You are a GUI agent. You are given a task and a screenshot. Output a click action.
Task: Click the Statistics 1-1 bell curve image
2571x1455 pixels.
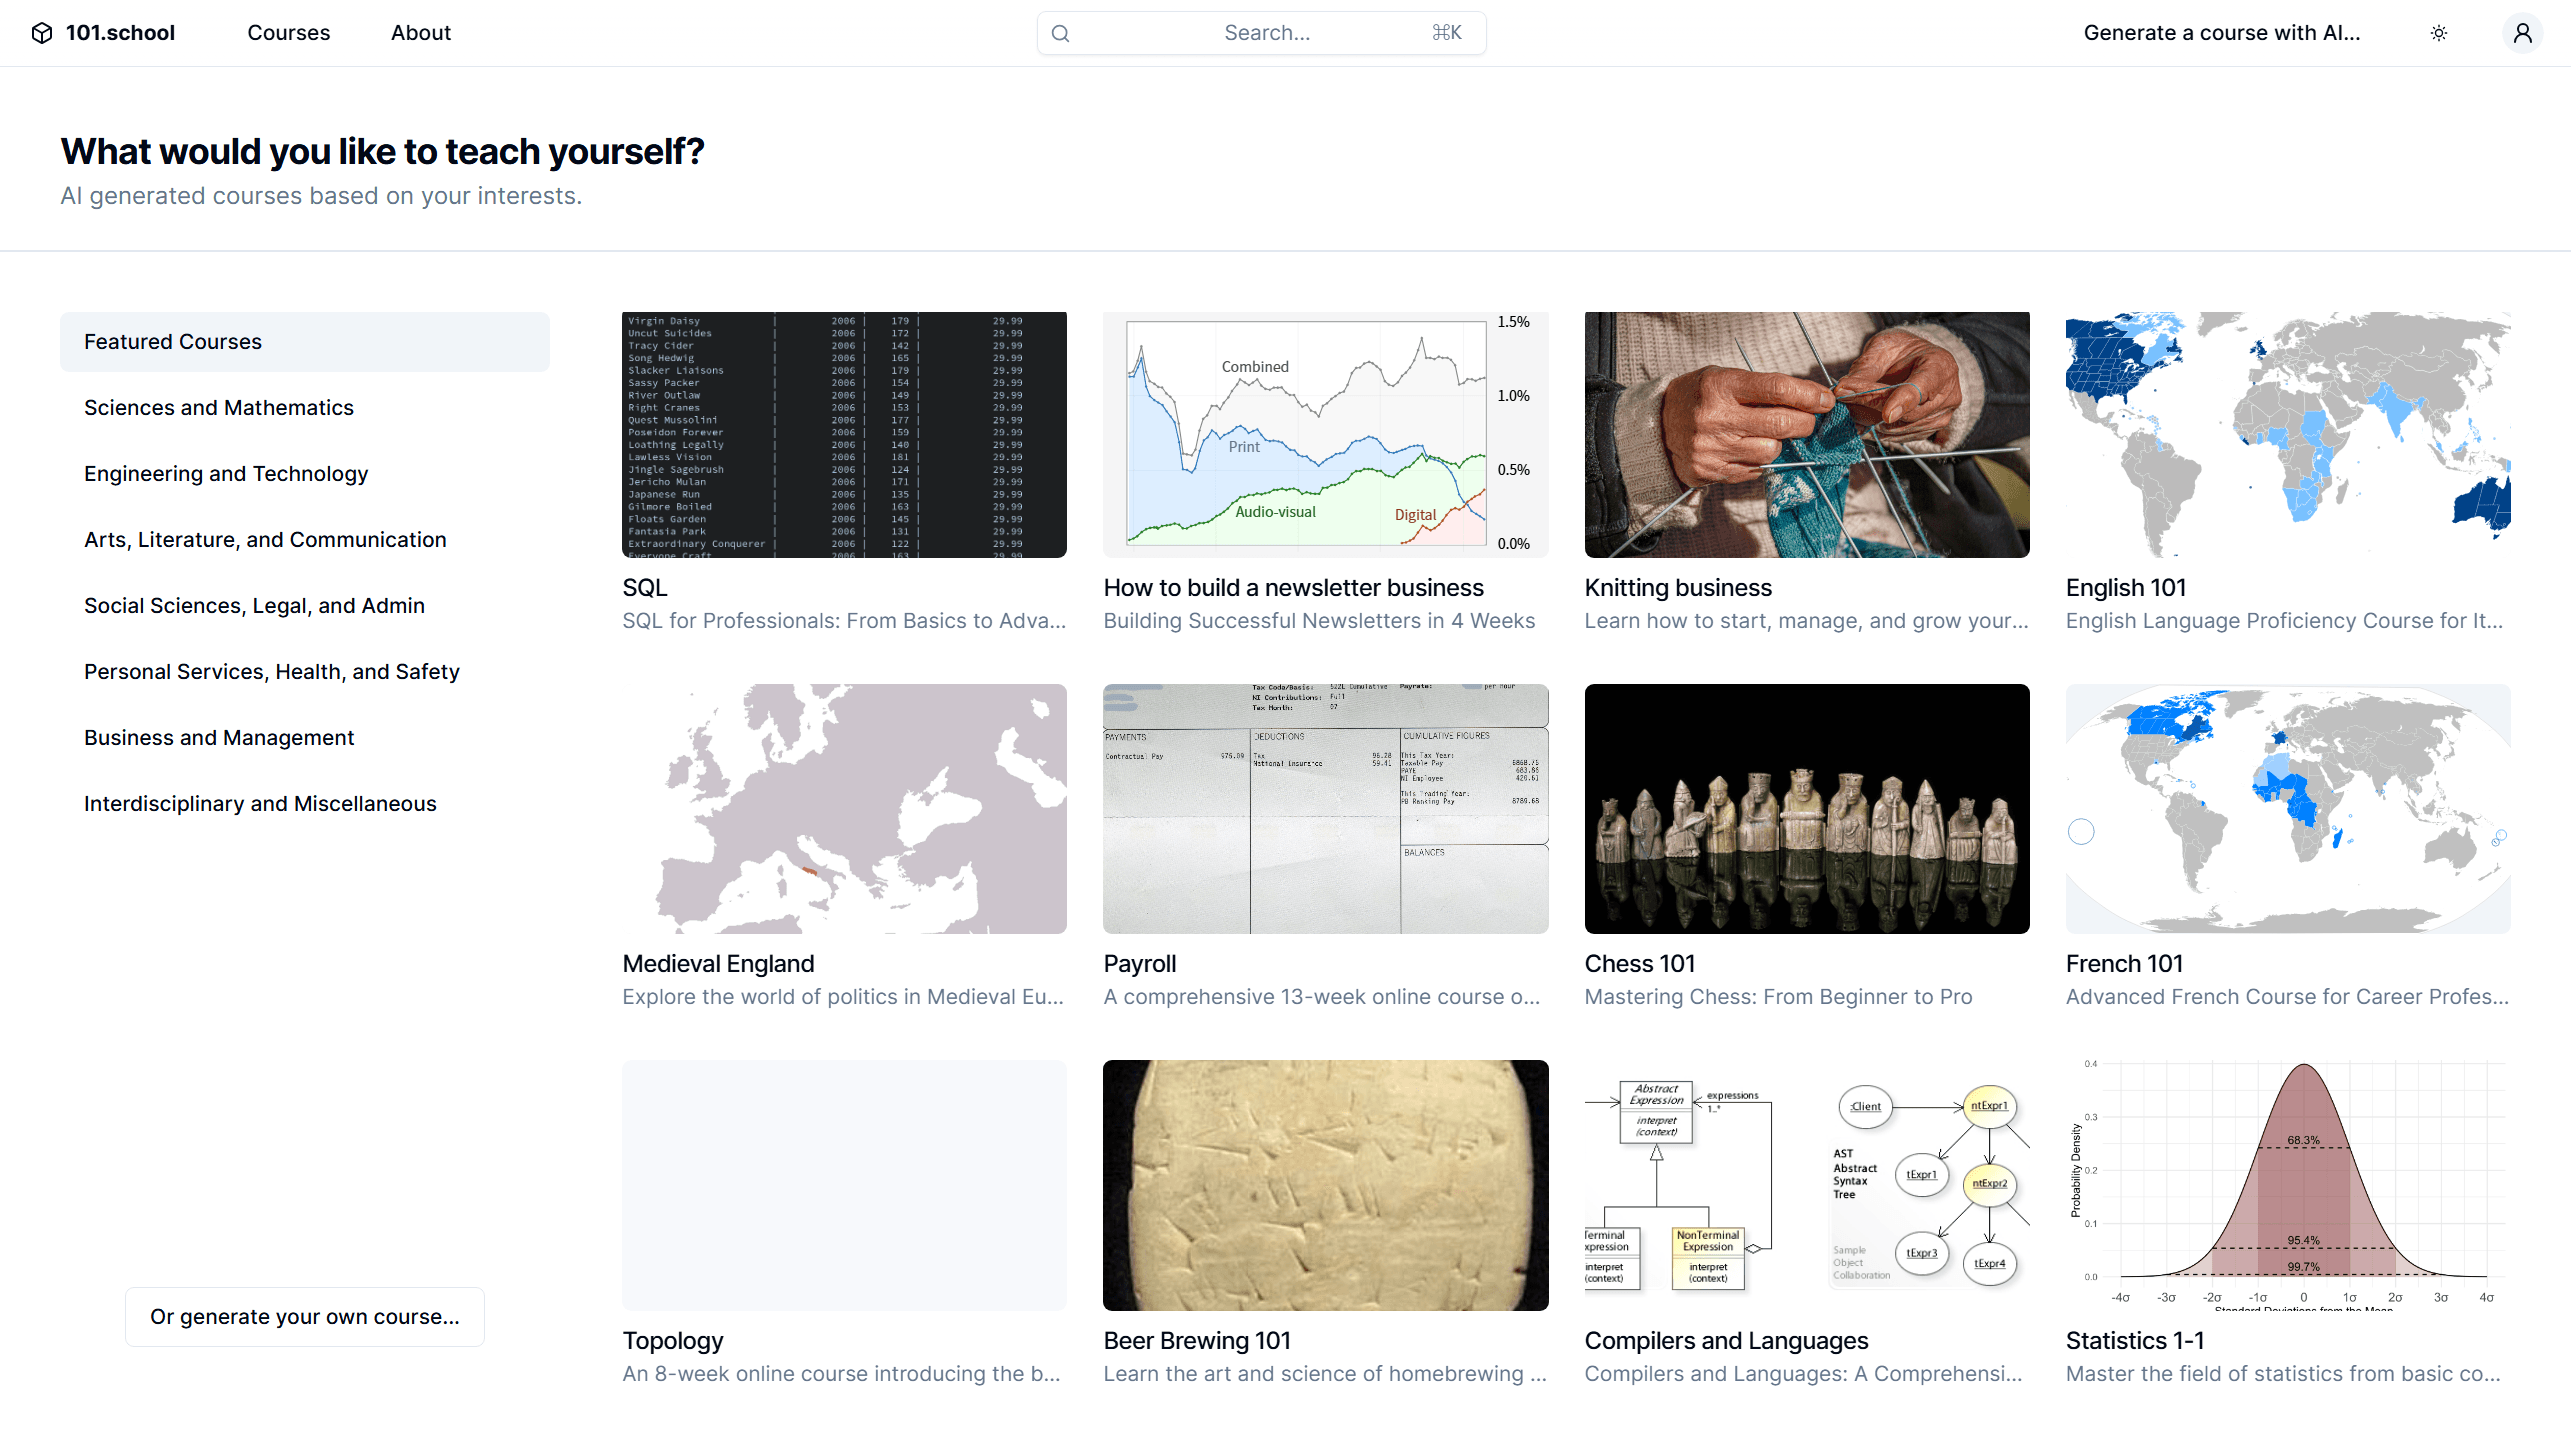pyautogui.click(x=2287, y=1185)
